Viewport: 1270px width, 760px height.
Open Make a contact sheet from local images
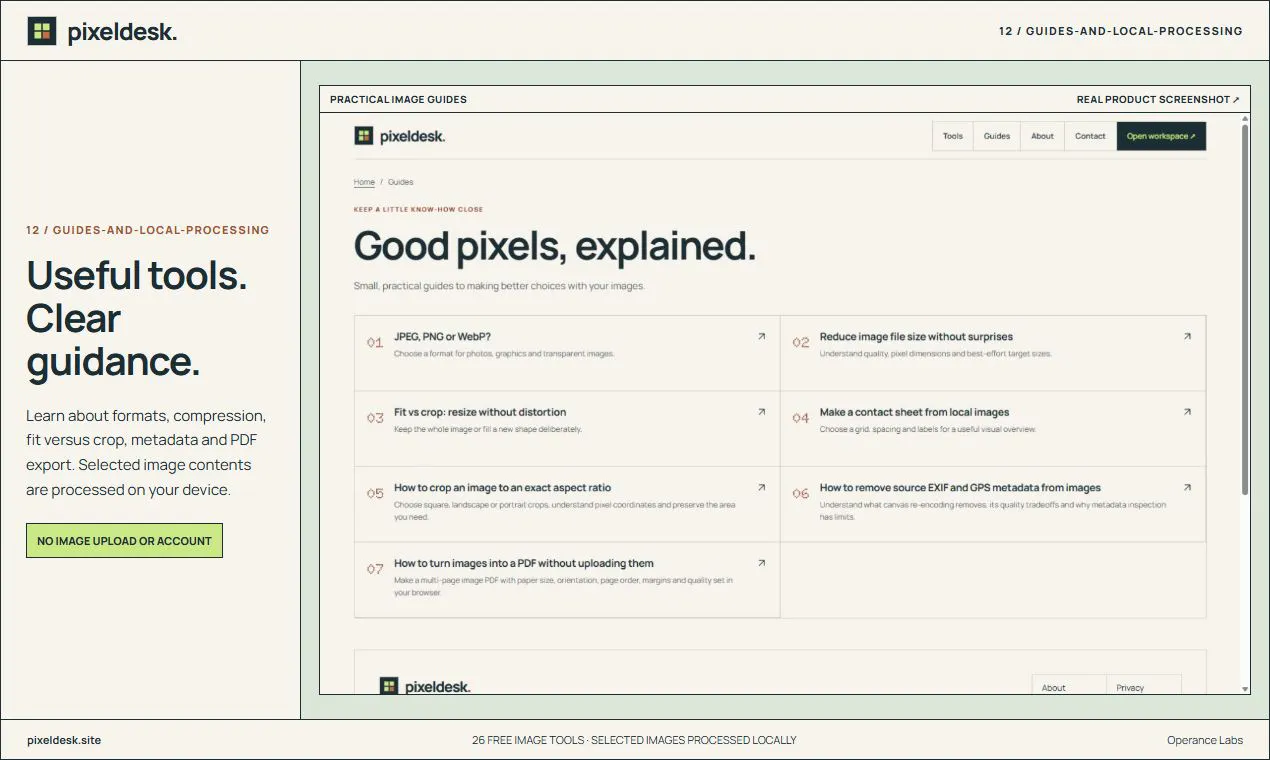point(993,428)
